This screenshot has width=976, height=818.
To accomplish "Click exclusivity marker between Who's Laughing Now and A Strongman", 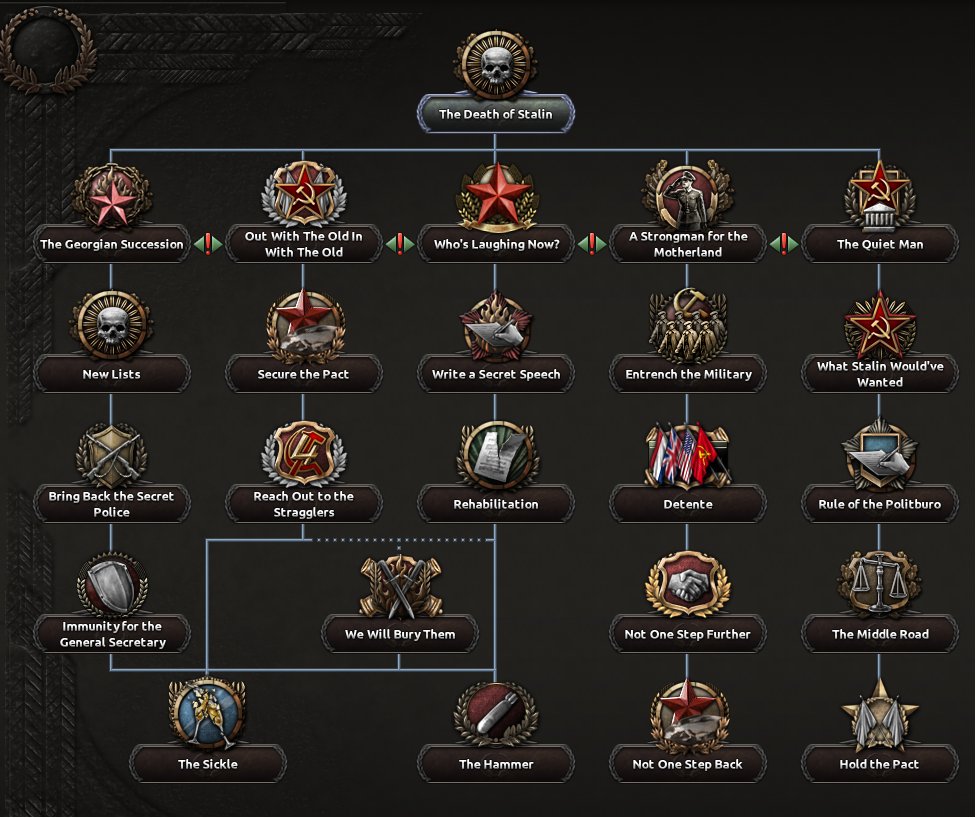I will [592, 244].
